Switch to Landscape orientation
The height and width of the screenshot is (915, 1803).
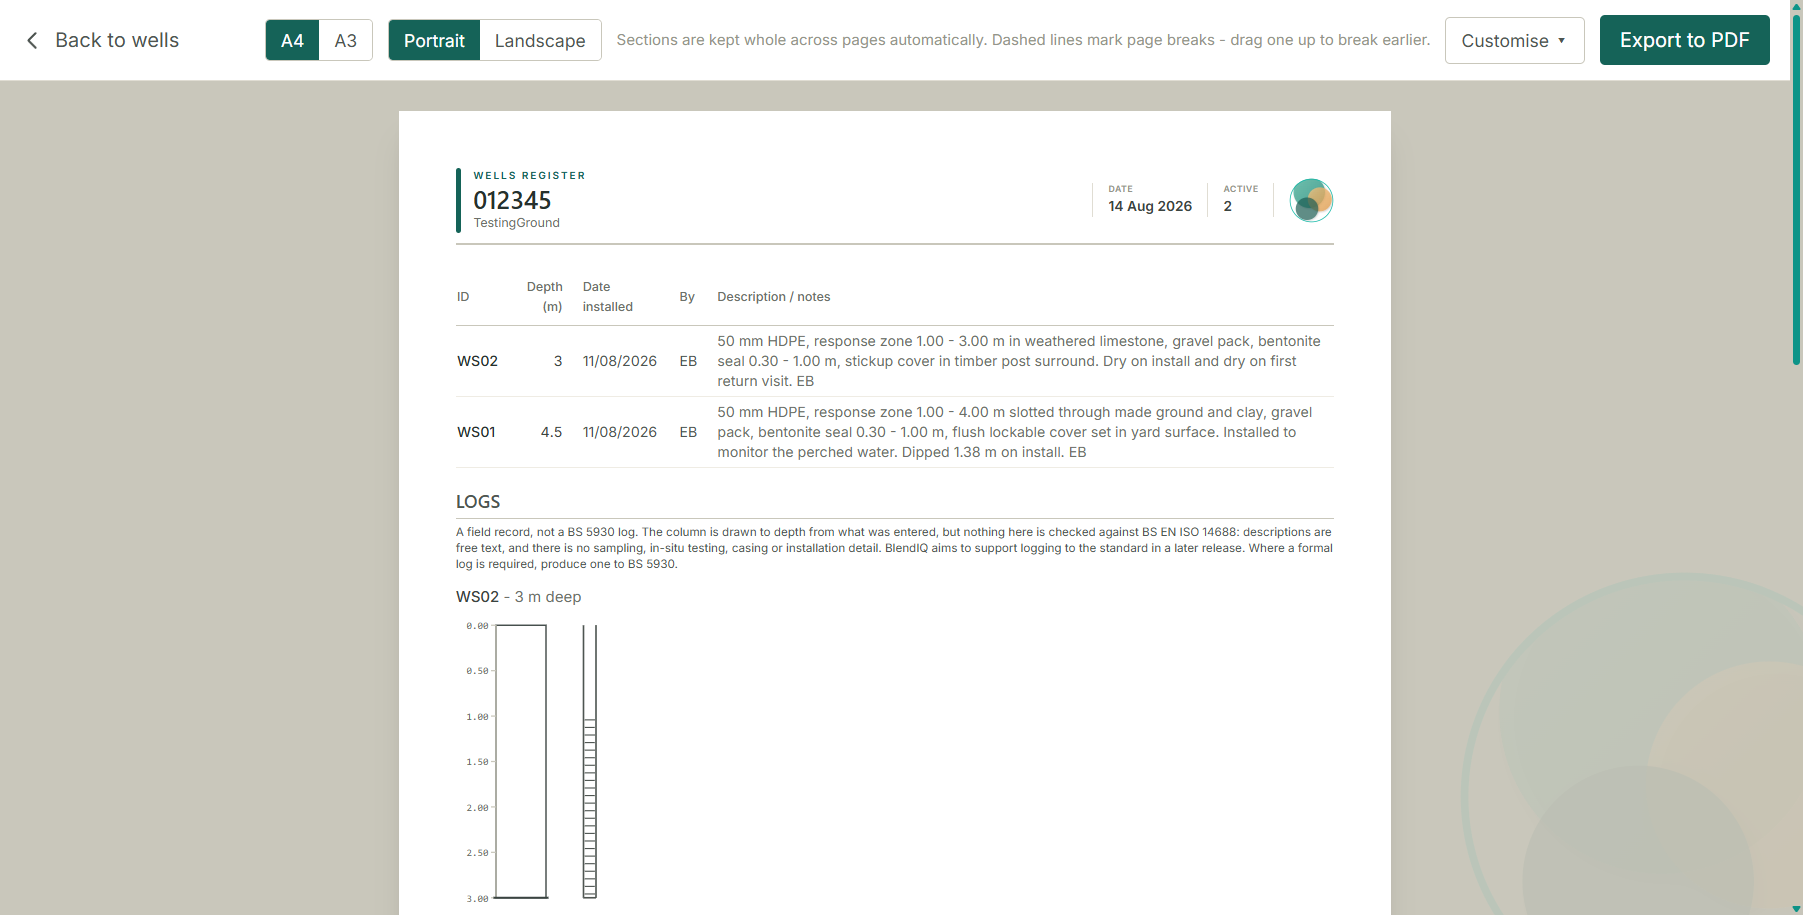(x=540, y=40)
